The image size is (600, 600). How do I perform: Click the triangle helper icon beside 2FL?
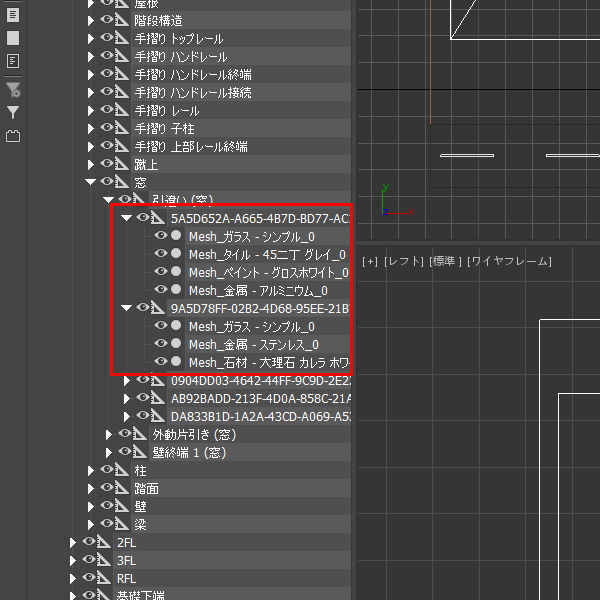click(104, 543)
